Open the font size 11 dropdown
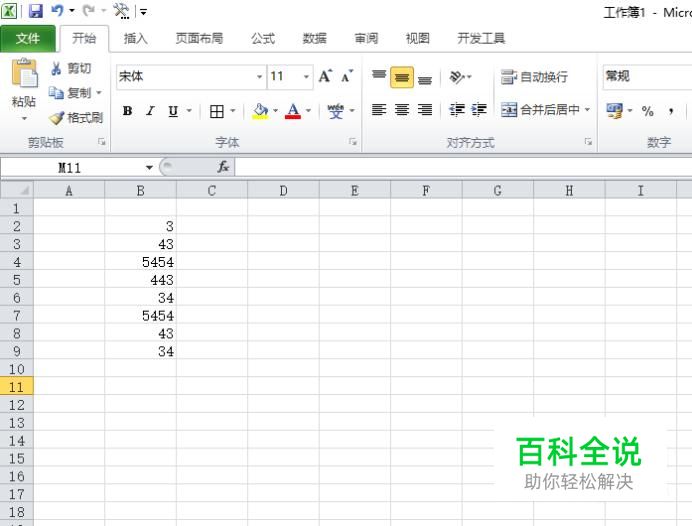 tap(306, 77)
